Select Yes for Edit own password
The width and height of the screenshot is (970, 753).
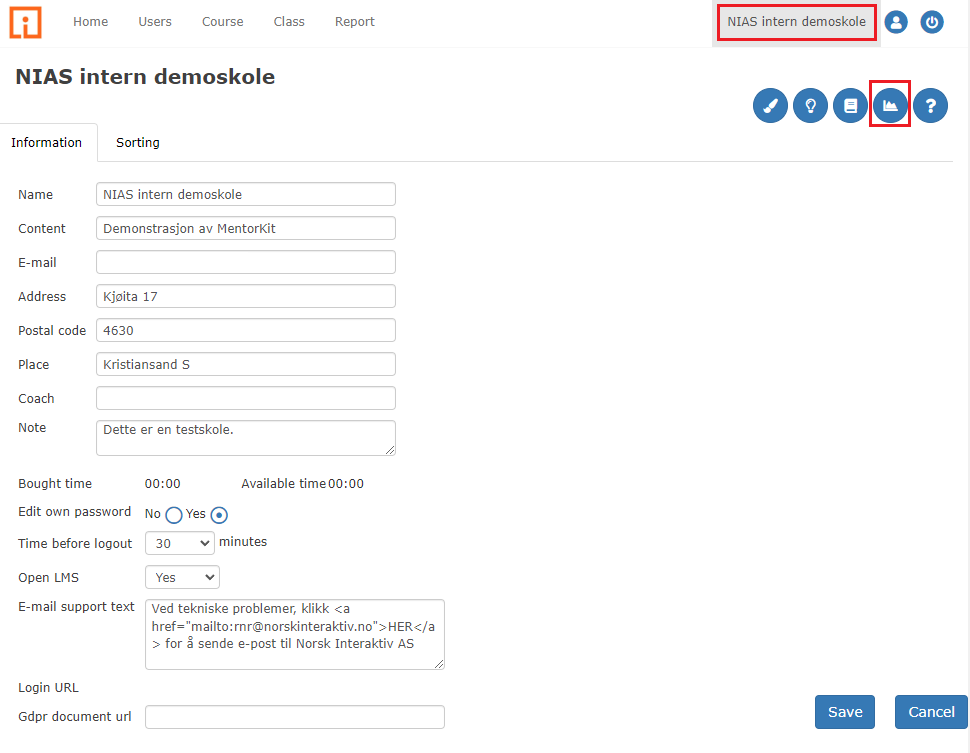click(x=219, y=515)
